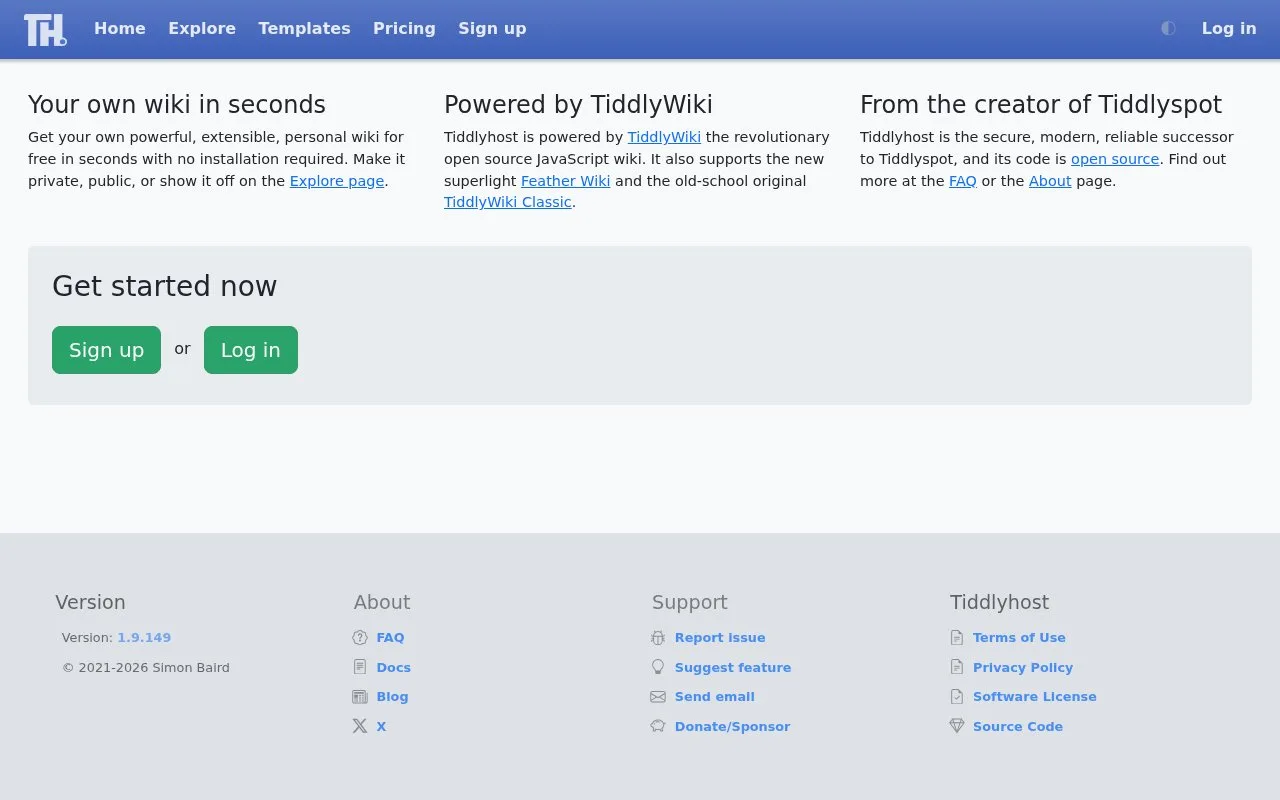Click the file icon beside Software License
Viewport: 1280px width, 800px height.
click(957, 697)
